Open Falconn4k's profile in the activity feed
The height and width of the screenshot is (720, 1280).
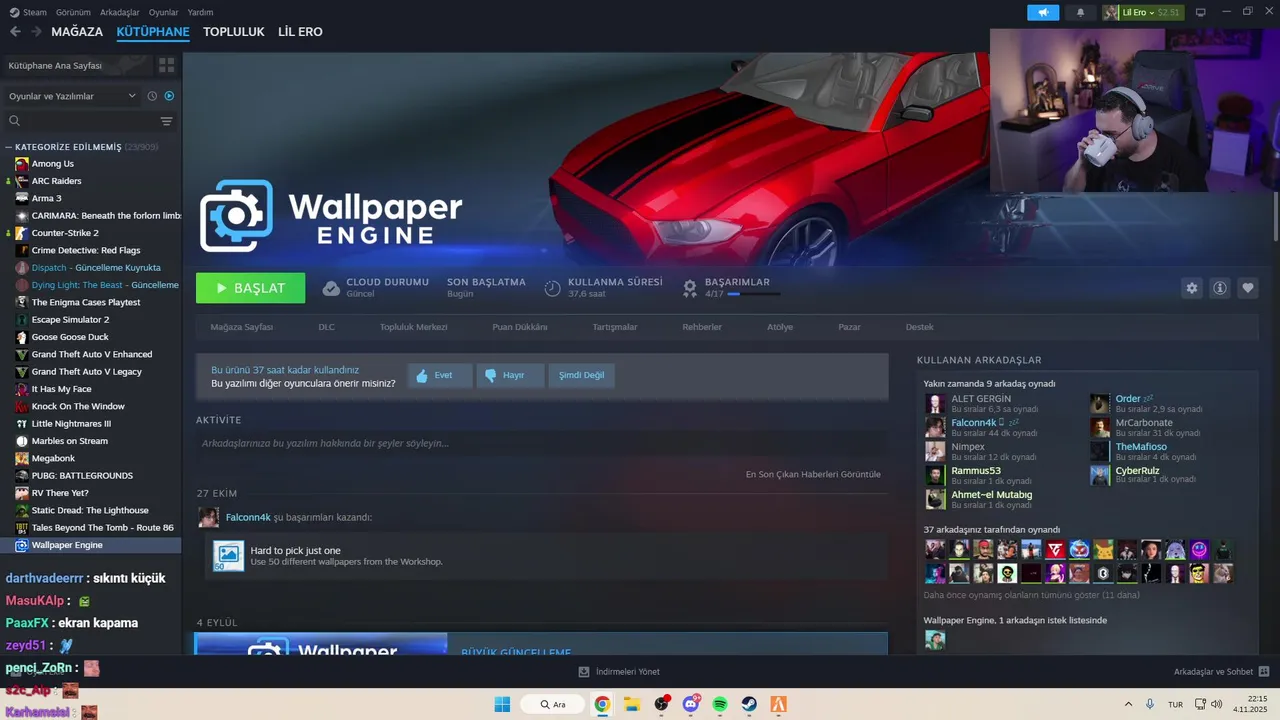[248, 517]
